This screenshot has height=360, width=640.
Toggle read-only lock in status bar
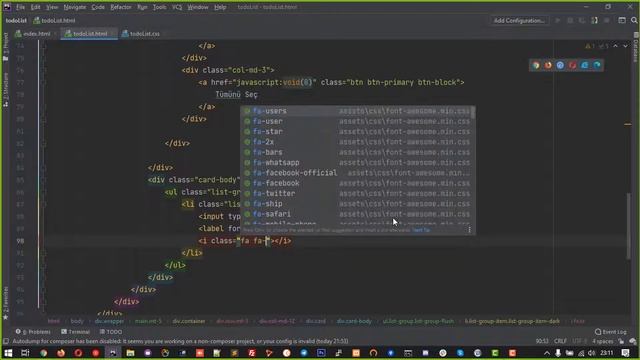tap(621, 341)
